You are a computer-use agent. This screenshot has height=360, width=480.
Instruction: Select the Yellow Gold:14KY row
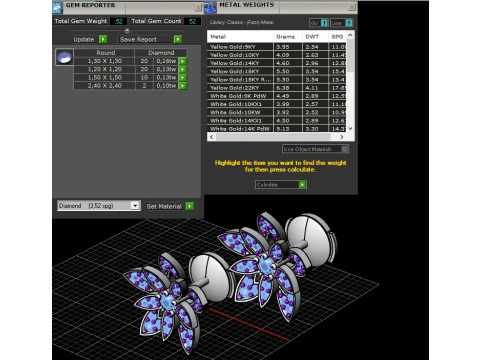click(277, 63)
